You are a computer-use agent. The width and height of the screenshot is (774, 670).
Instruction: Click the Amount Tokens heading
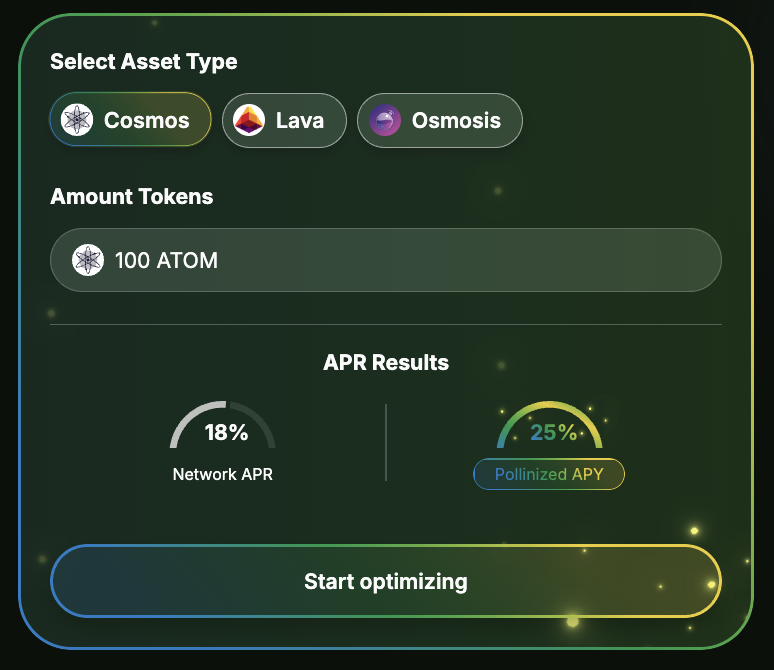(132, 196)
